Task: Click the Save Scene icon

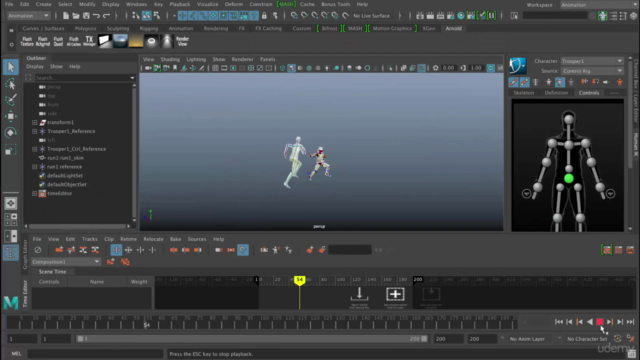Action: [x=86, y=16]
